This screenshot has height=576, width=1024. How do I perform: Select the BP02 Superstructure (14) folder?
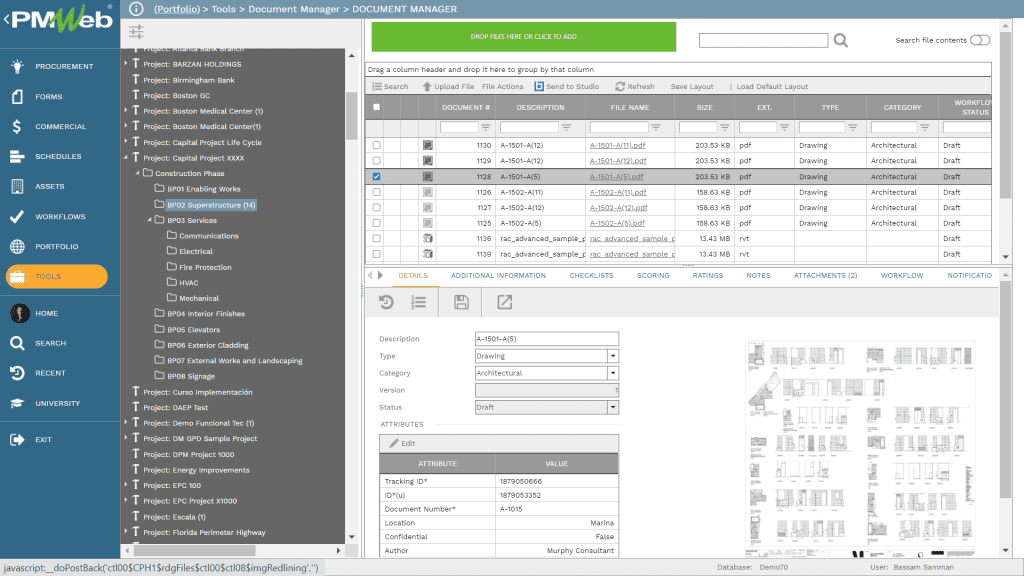211,204
